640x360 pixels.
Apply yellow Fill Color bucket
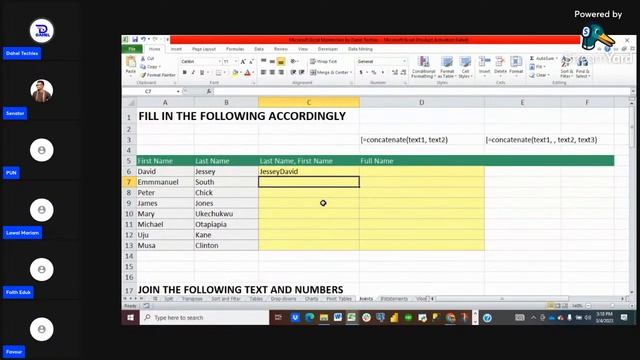tap(235, 73)
